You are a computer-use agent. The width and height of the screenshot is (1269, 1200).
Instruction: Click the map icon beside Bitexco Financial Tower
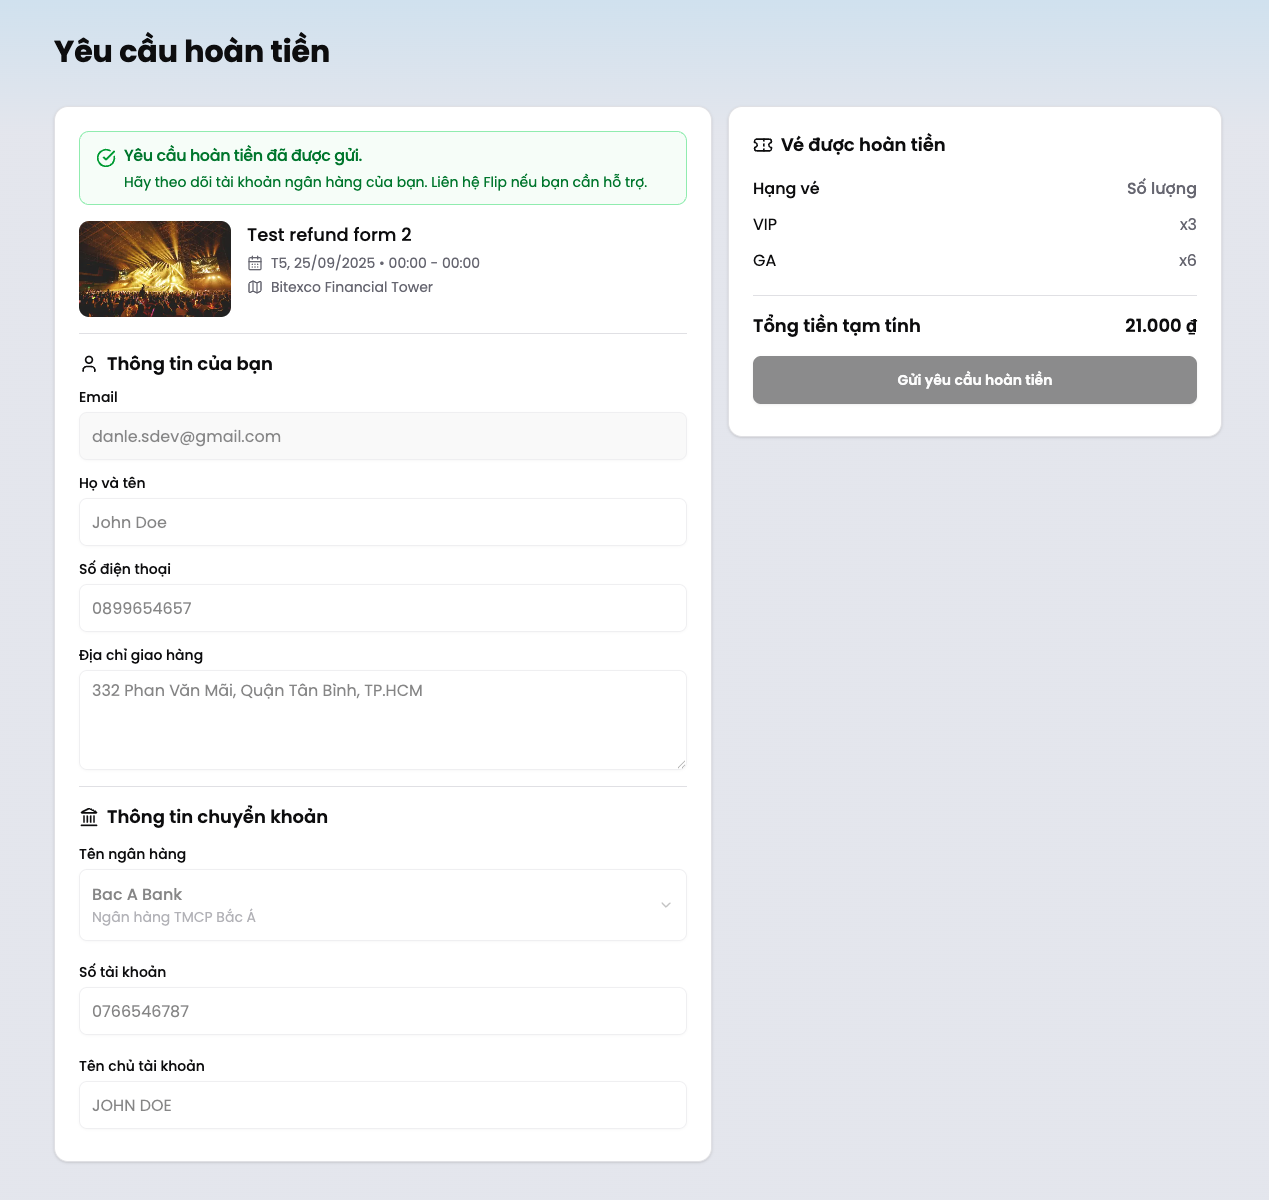pyautogui.click(x=255, y=287)
